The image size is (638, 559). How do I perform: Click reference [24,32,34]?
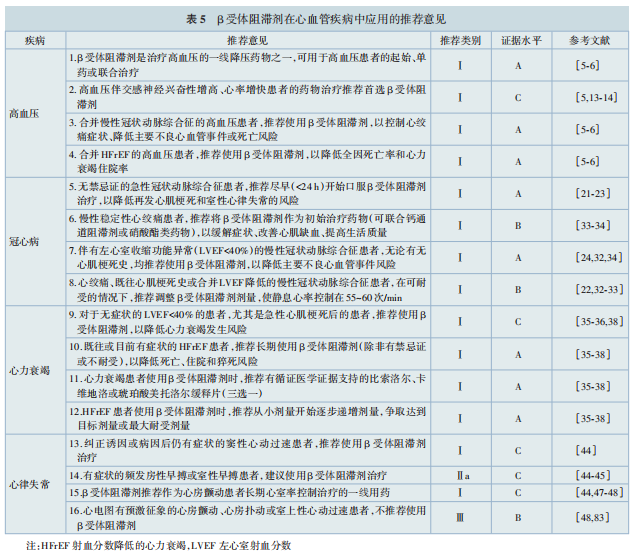[599, 258]
